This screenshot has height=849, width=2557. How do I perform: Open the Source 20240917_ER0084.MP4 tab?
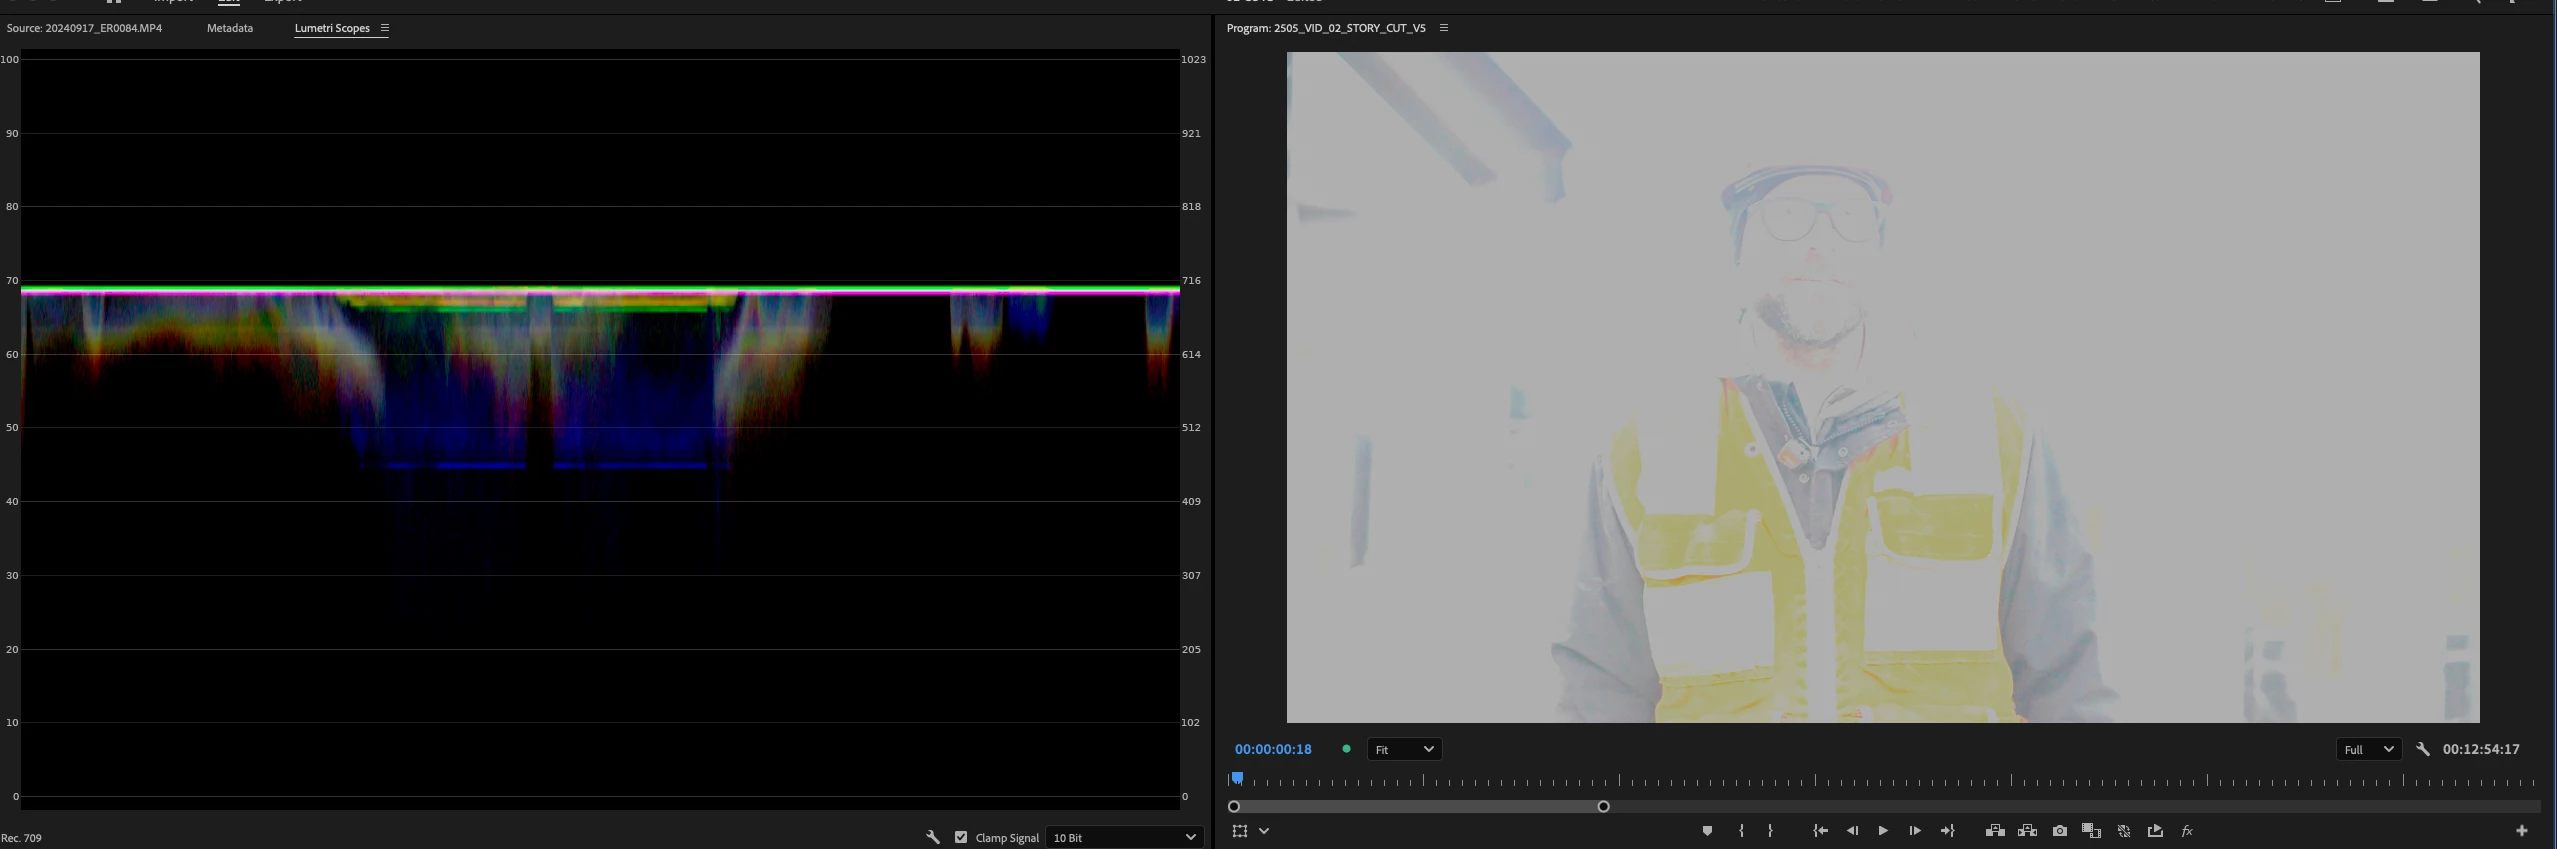pyautogui.click(x=84, y=28)
